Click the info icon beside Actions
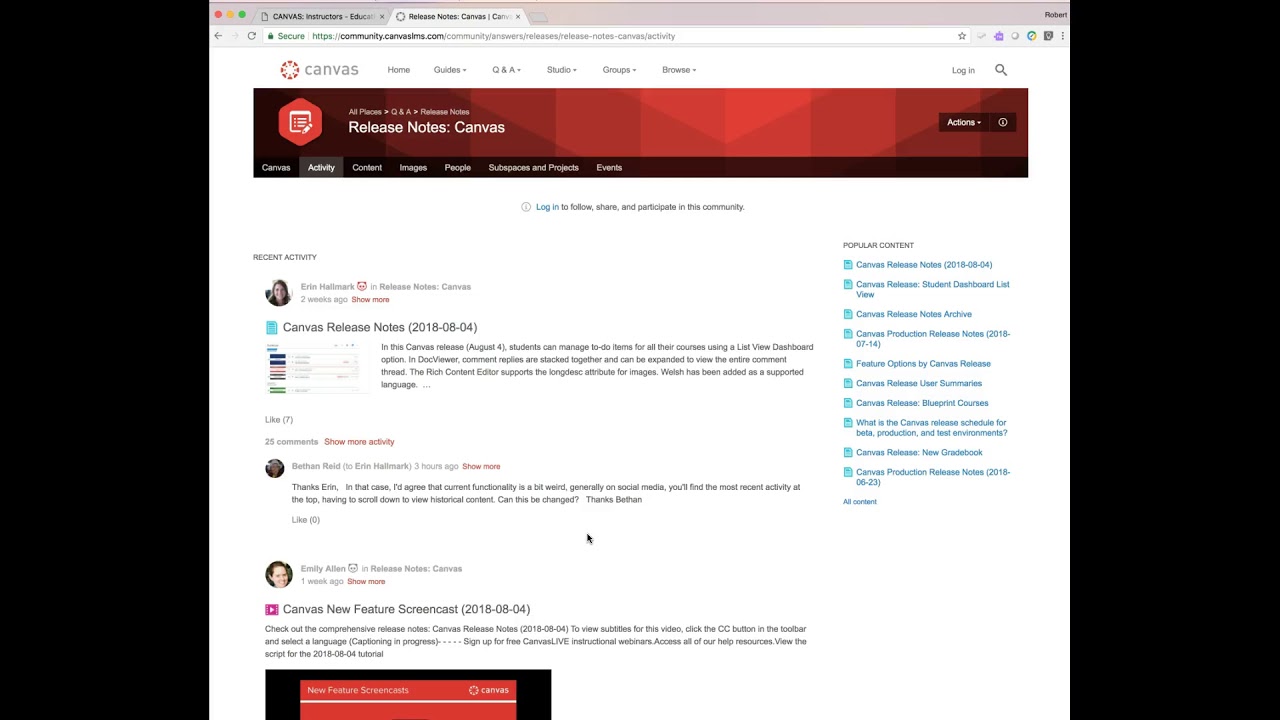 [x=1003, y=122]
